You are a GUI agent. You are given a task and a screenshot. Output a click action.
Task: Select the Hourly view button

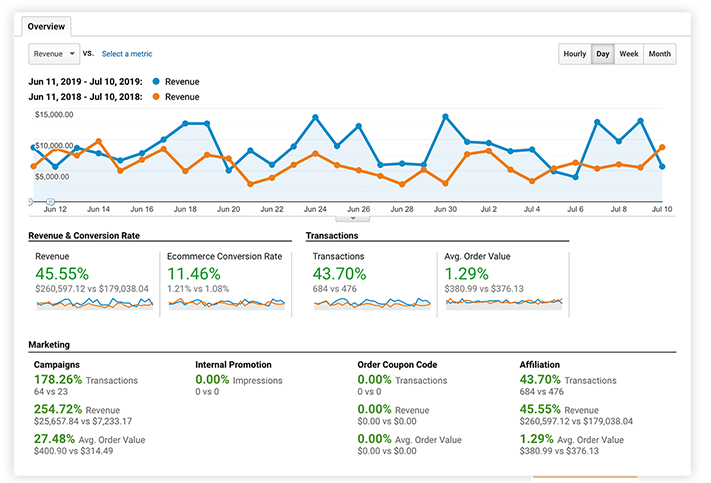click(x=575, y=54)
